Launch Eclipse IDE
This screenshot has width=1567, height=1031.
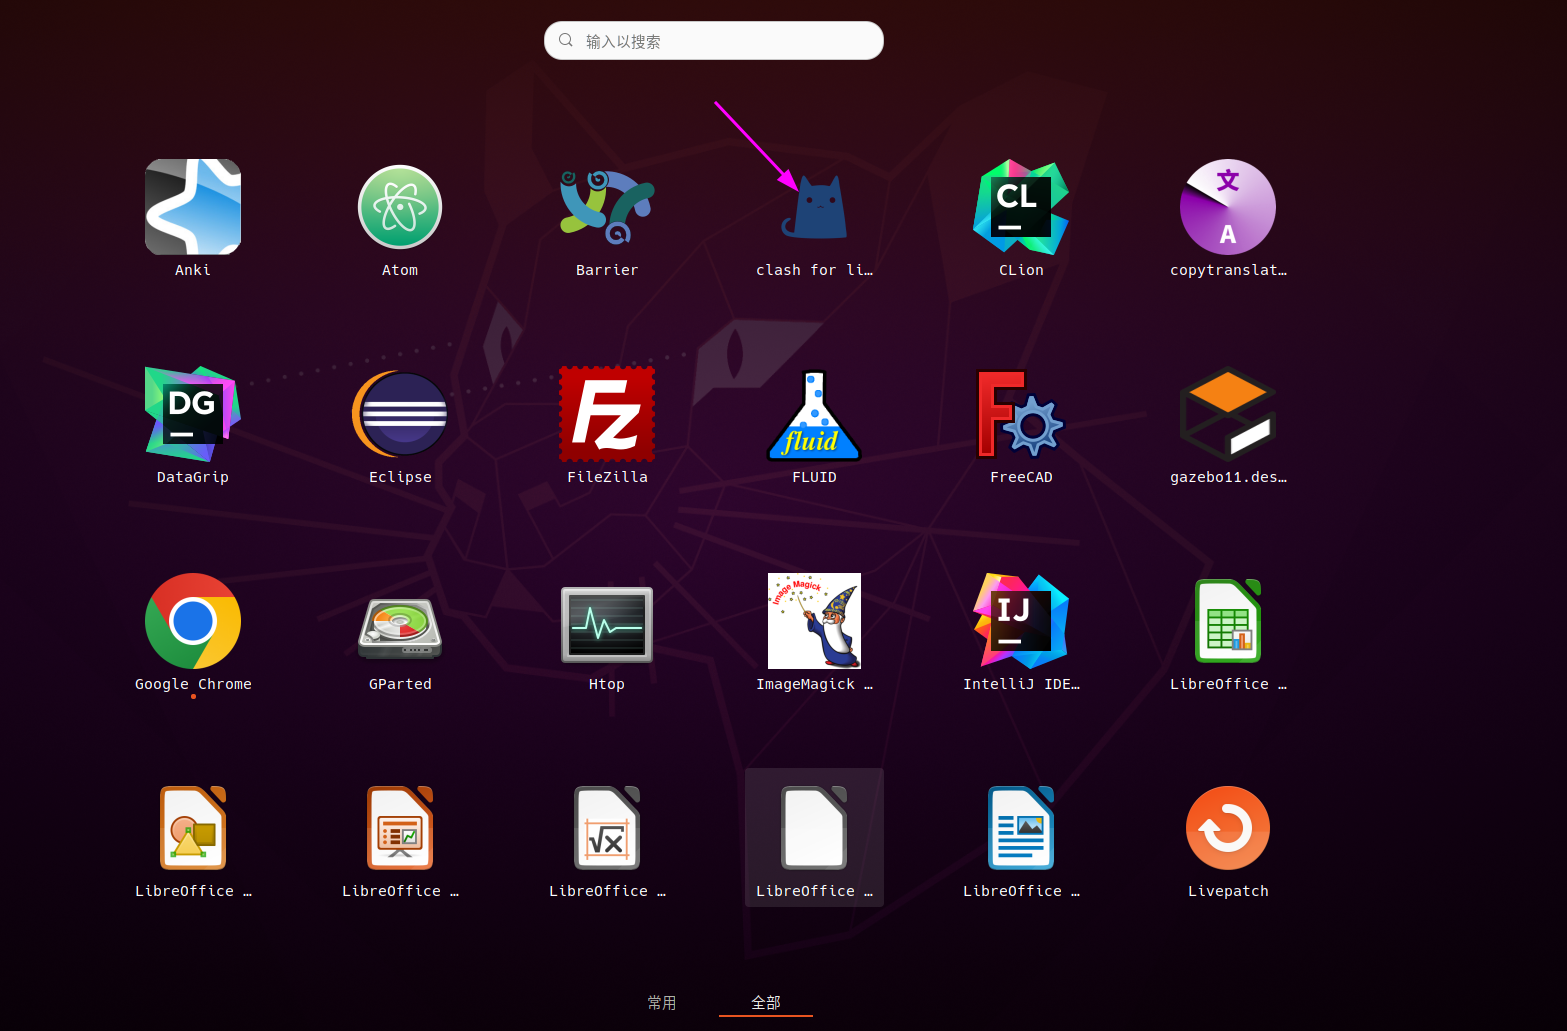tap(400, 414)
